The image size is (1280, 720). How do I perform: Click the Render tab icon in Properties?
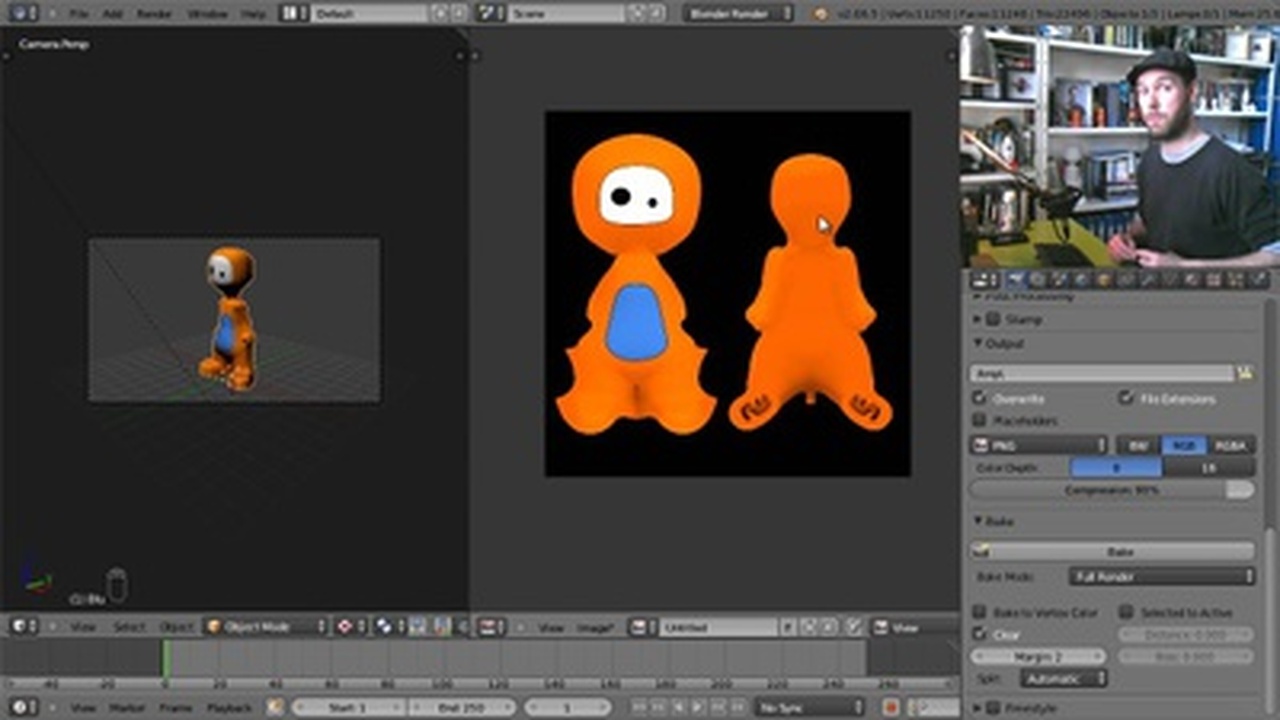pos(1017,280)
